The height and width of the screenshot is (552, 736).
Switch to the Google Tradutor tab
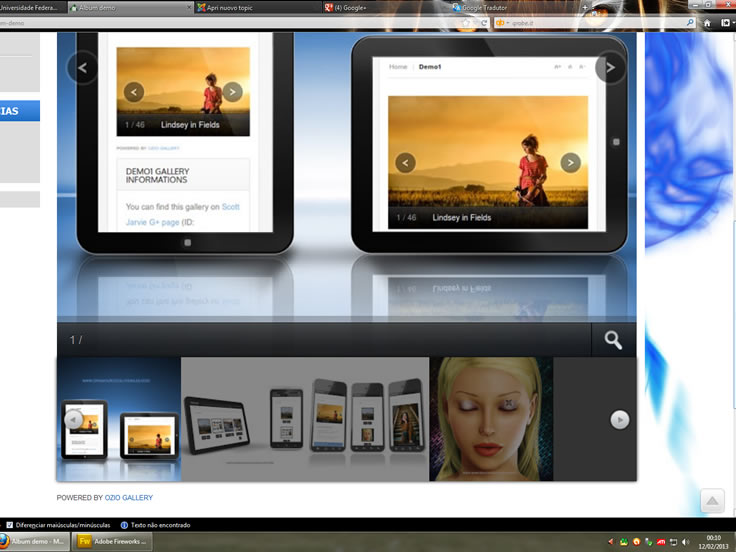pyautogui.click(x=512, y=8)
